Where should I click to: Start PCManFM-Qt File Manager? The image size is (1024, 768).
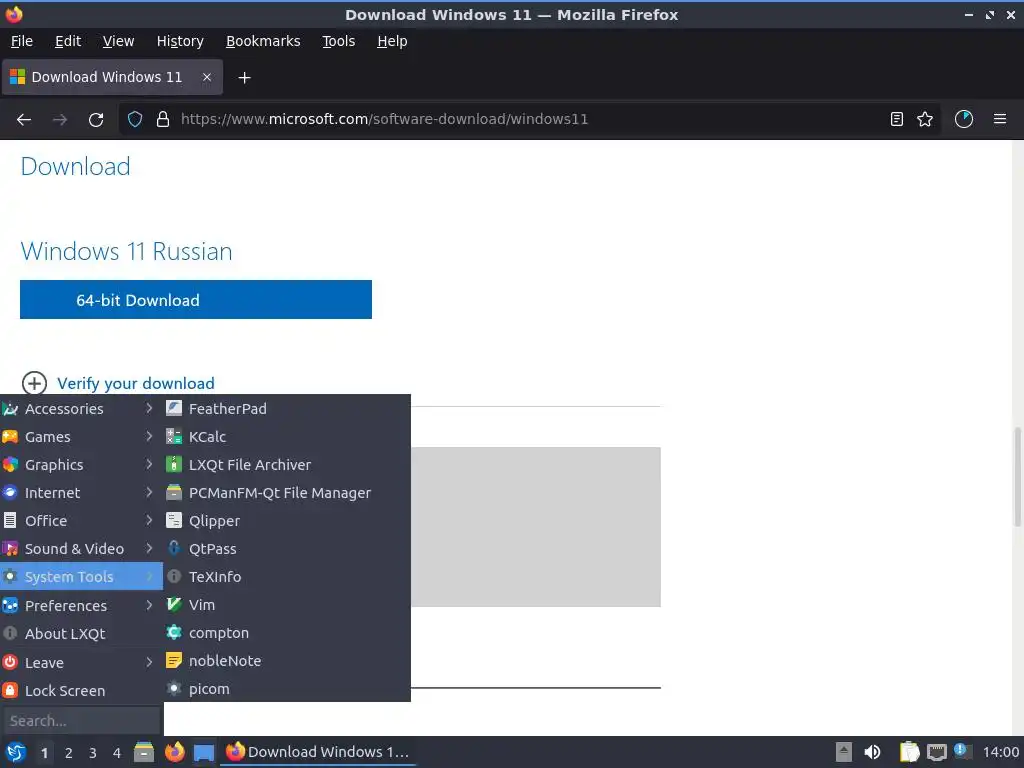click(x=287, y=493)
